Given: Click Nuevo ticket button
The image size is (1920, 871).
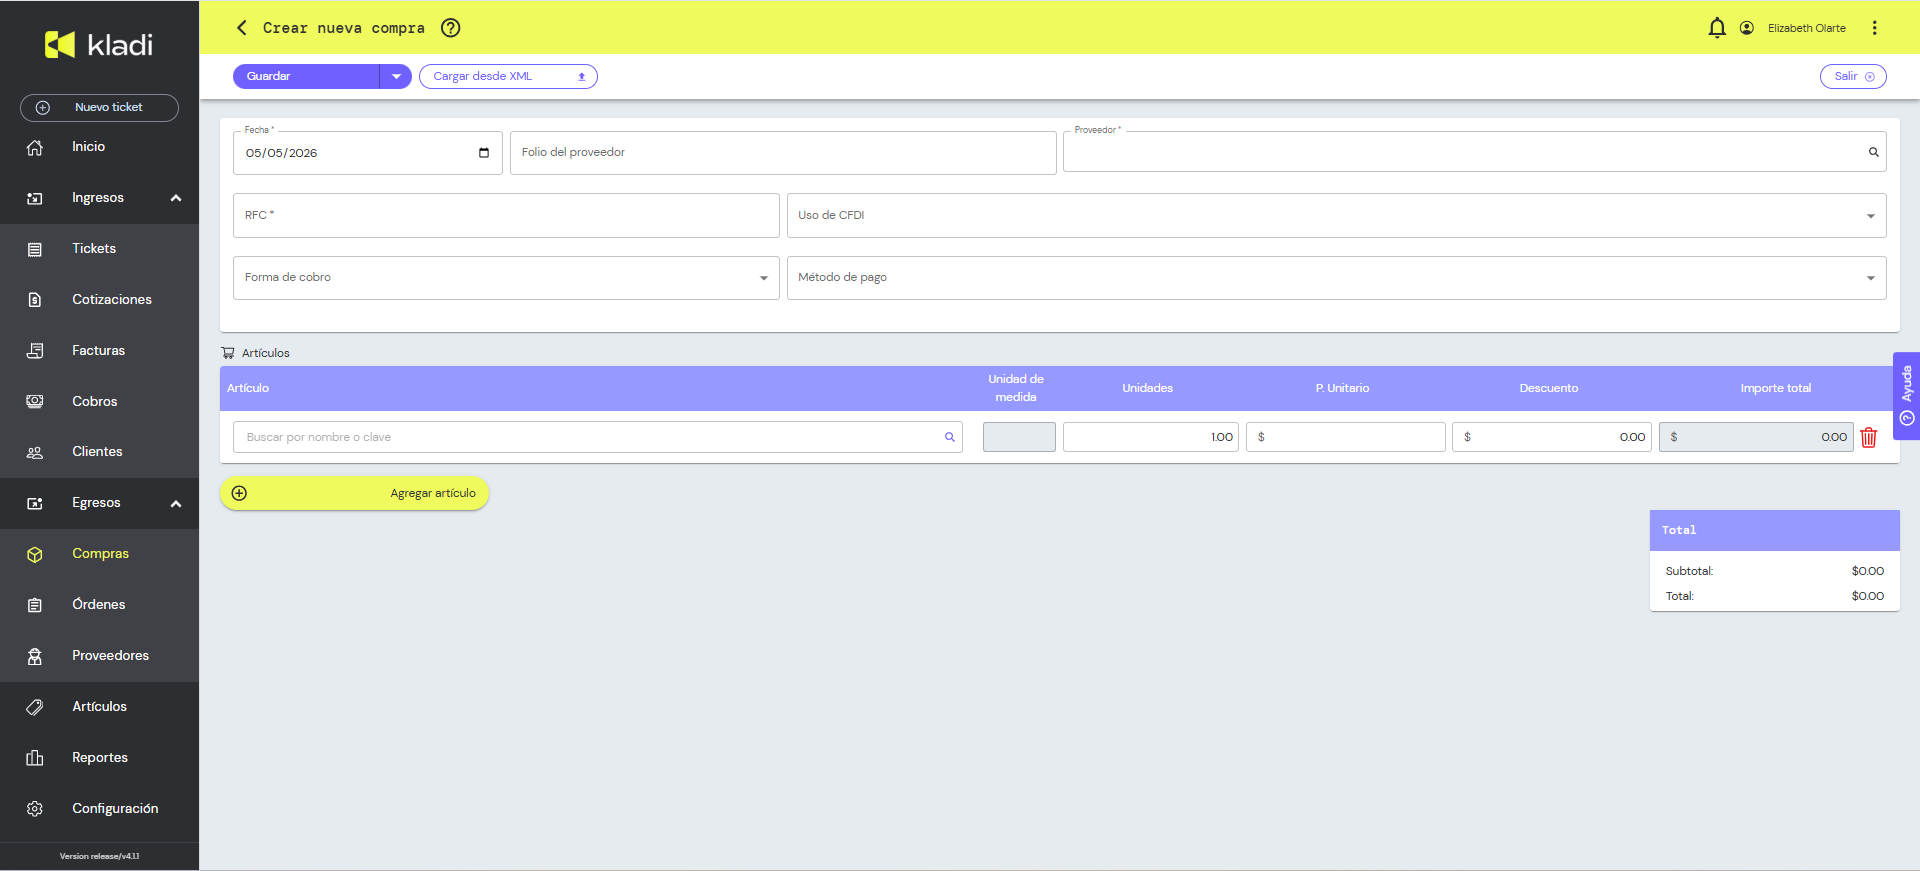Looking at the screenshot, I should point(99,107).
